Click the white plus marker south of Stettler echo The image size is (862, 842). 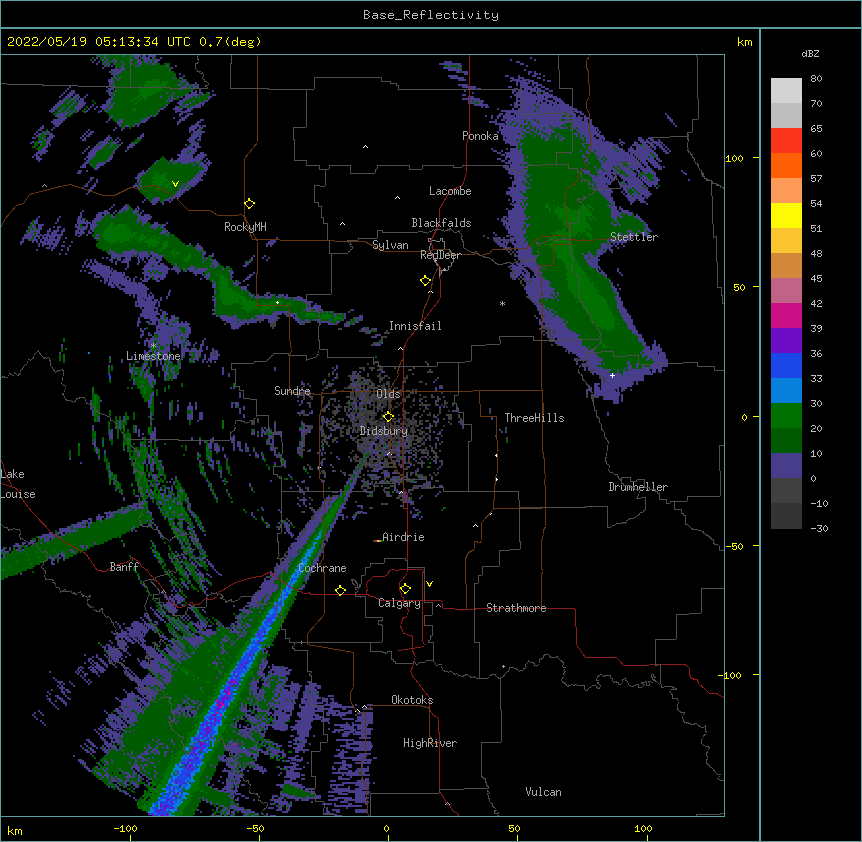pyautogui.click(x=612, y=375)
